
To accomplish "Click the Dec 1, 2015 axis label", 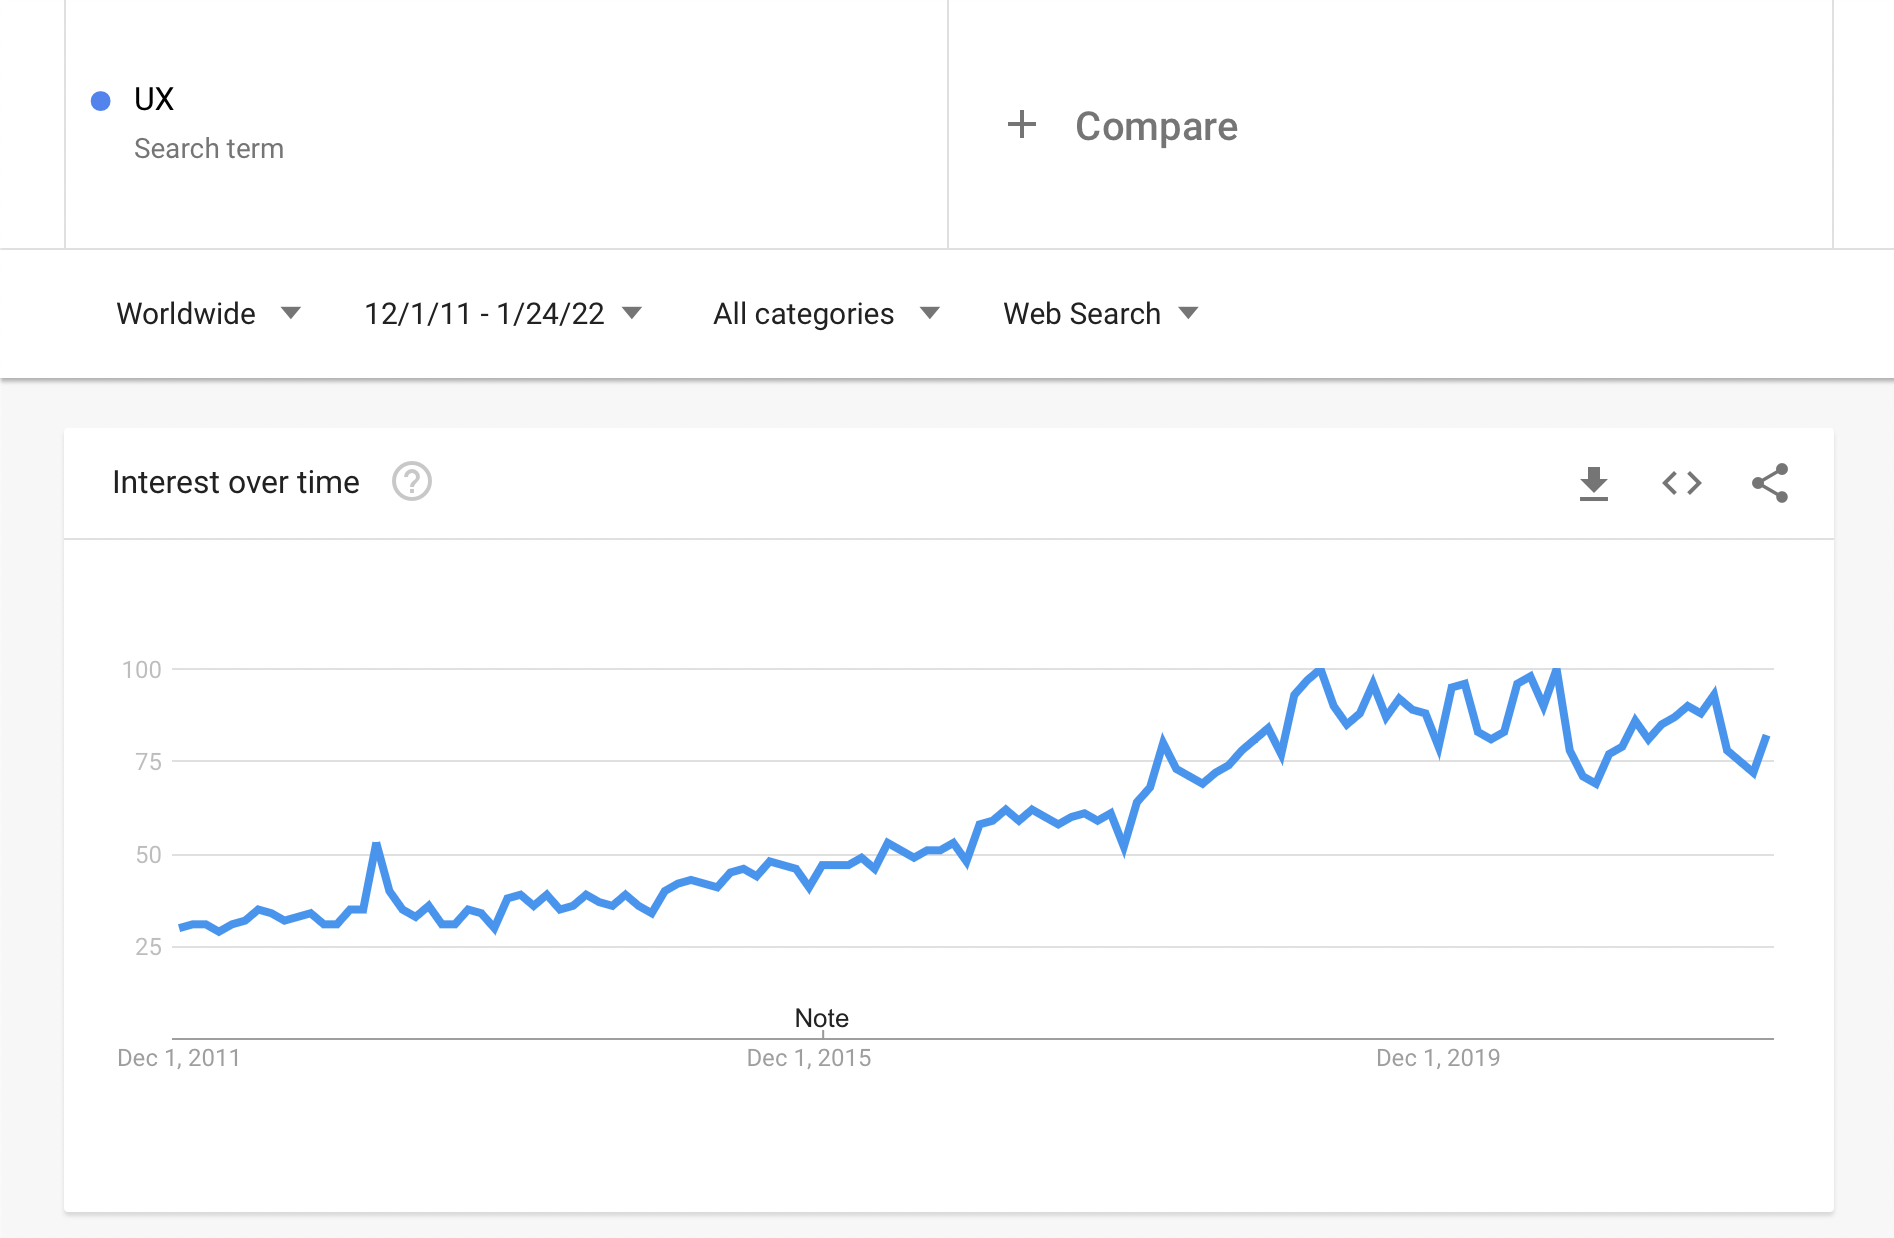I will pos(809,1058).
